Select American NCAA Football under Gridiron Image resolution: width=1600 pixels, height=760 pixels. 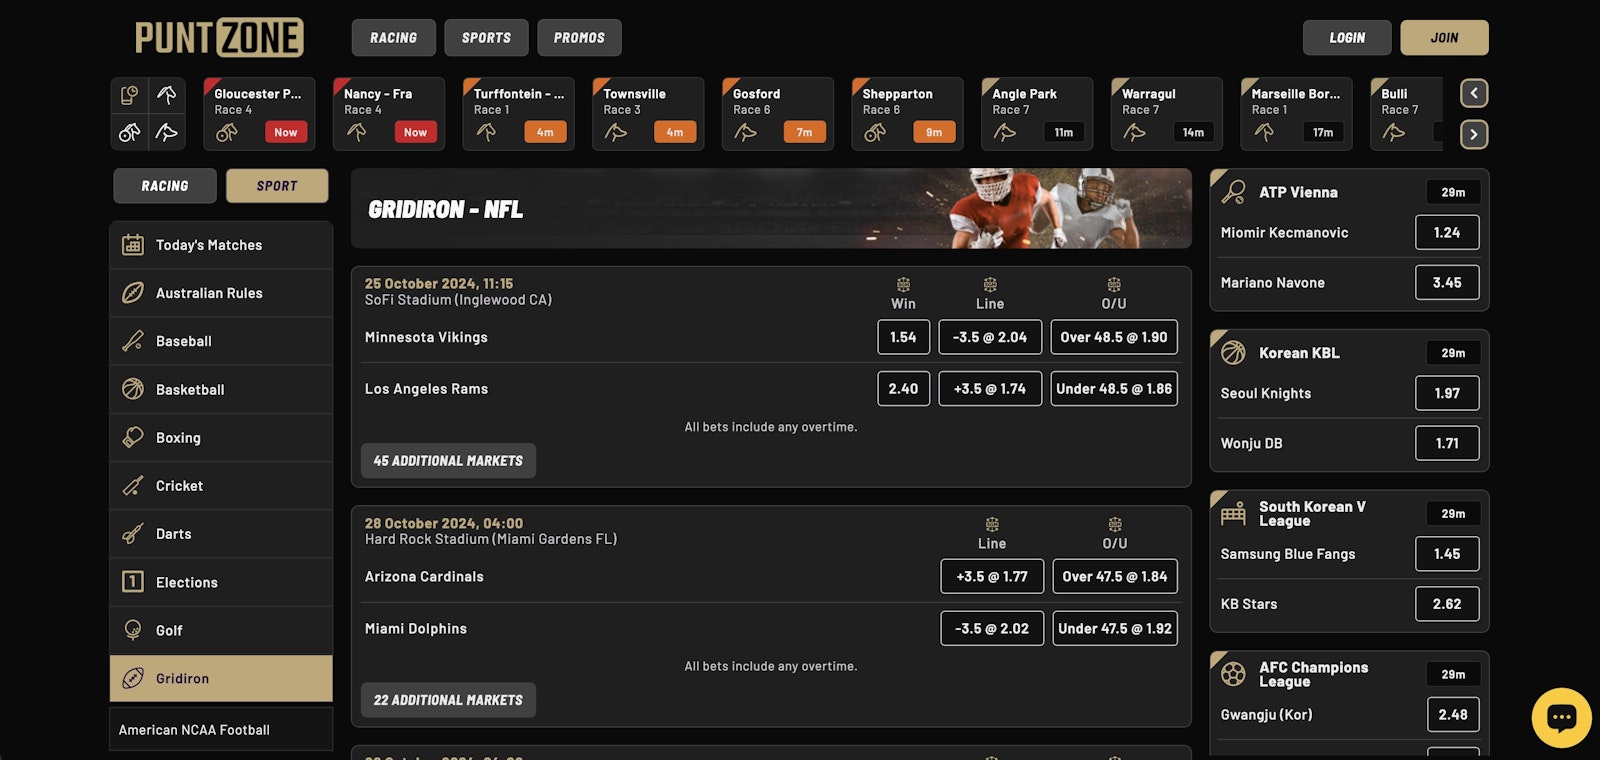[x=194, y=730]
